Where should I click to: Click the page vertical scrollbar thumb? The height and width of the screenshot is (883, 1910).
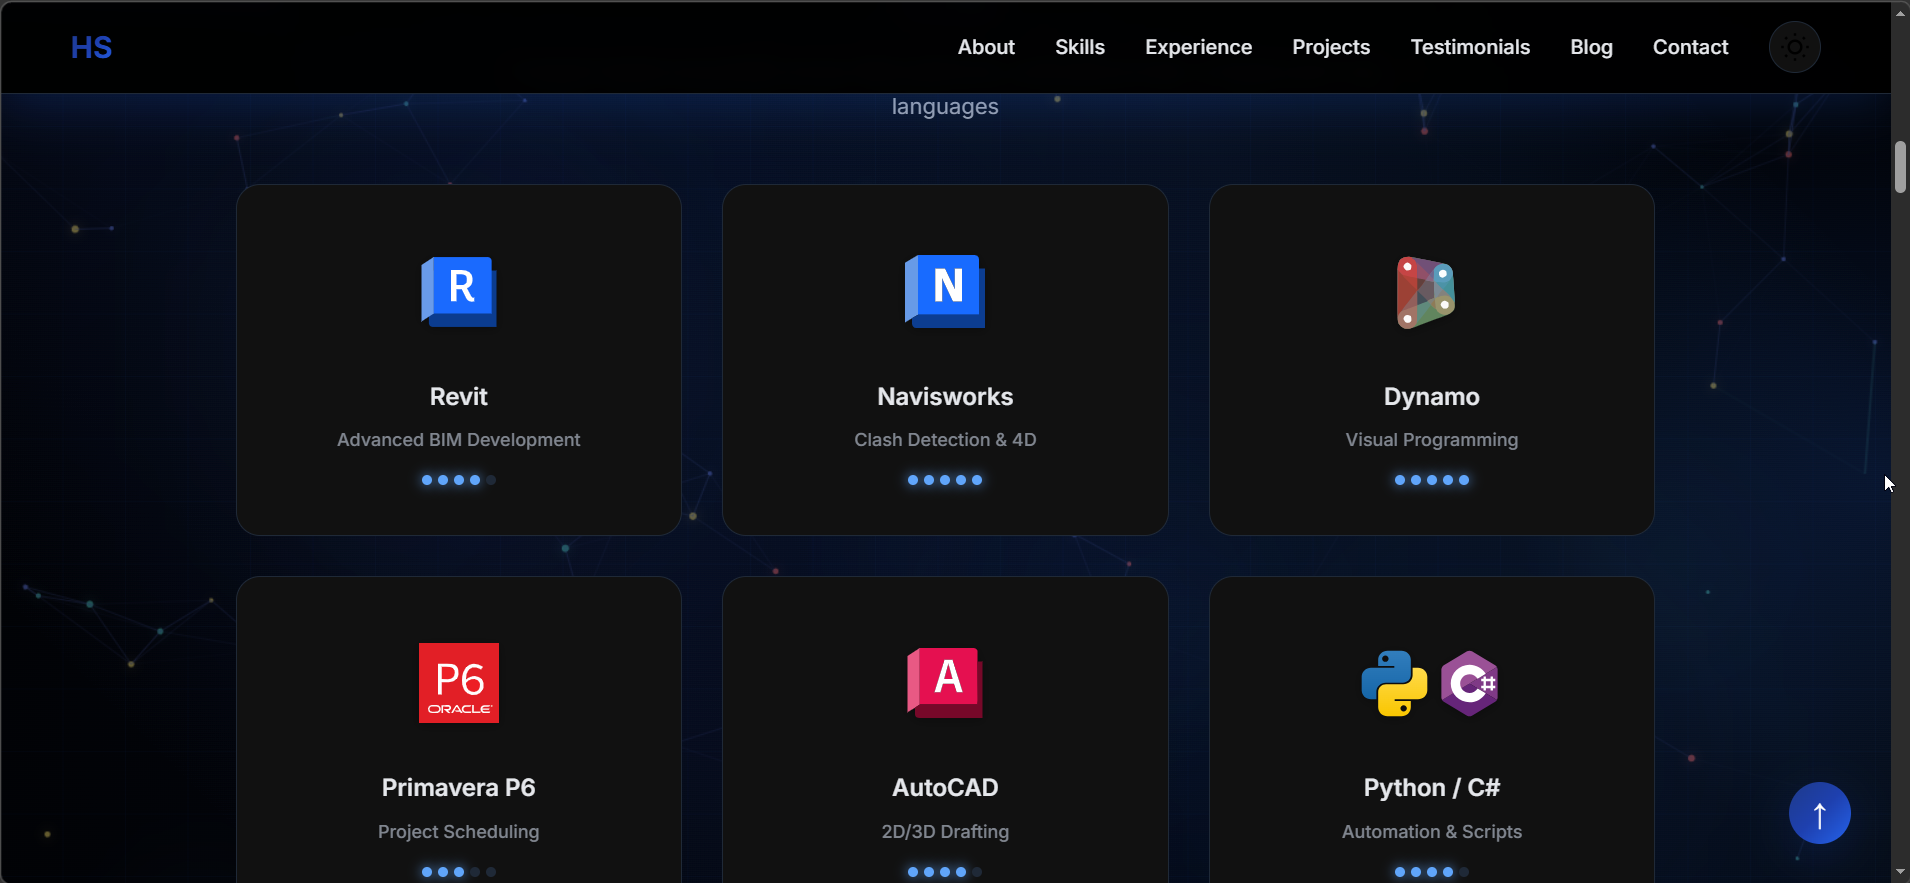coord(1900,167)
